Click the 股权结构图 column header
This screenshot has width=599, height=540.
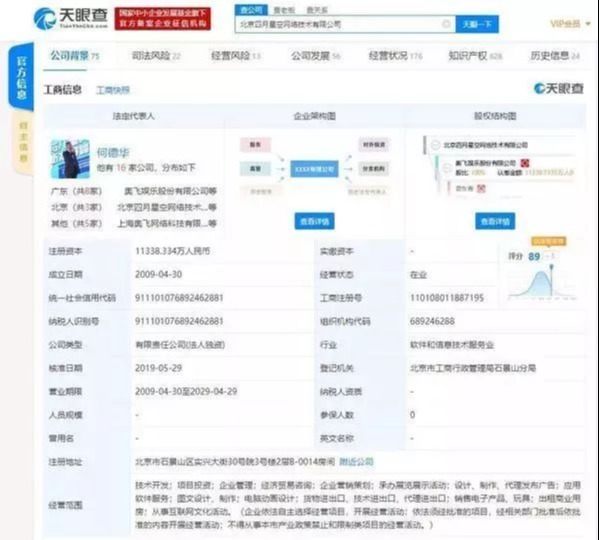tap(495, 116)
